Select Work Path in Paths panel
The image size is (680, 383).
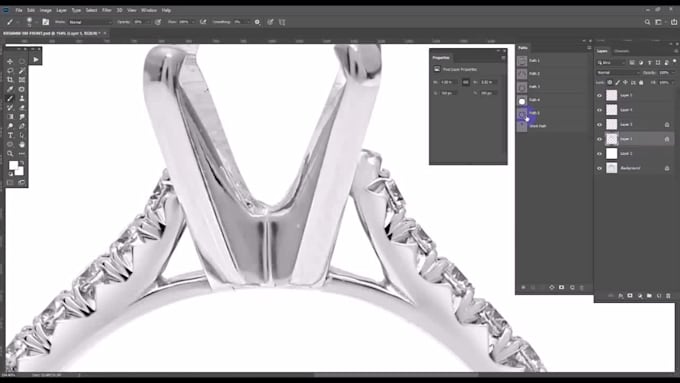click(x=552, y=126)
